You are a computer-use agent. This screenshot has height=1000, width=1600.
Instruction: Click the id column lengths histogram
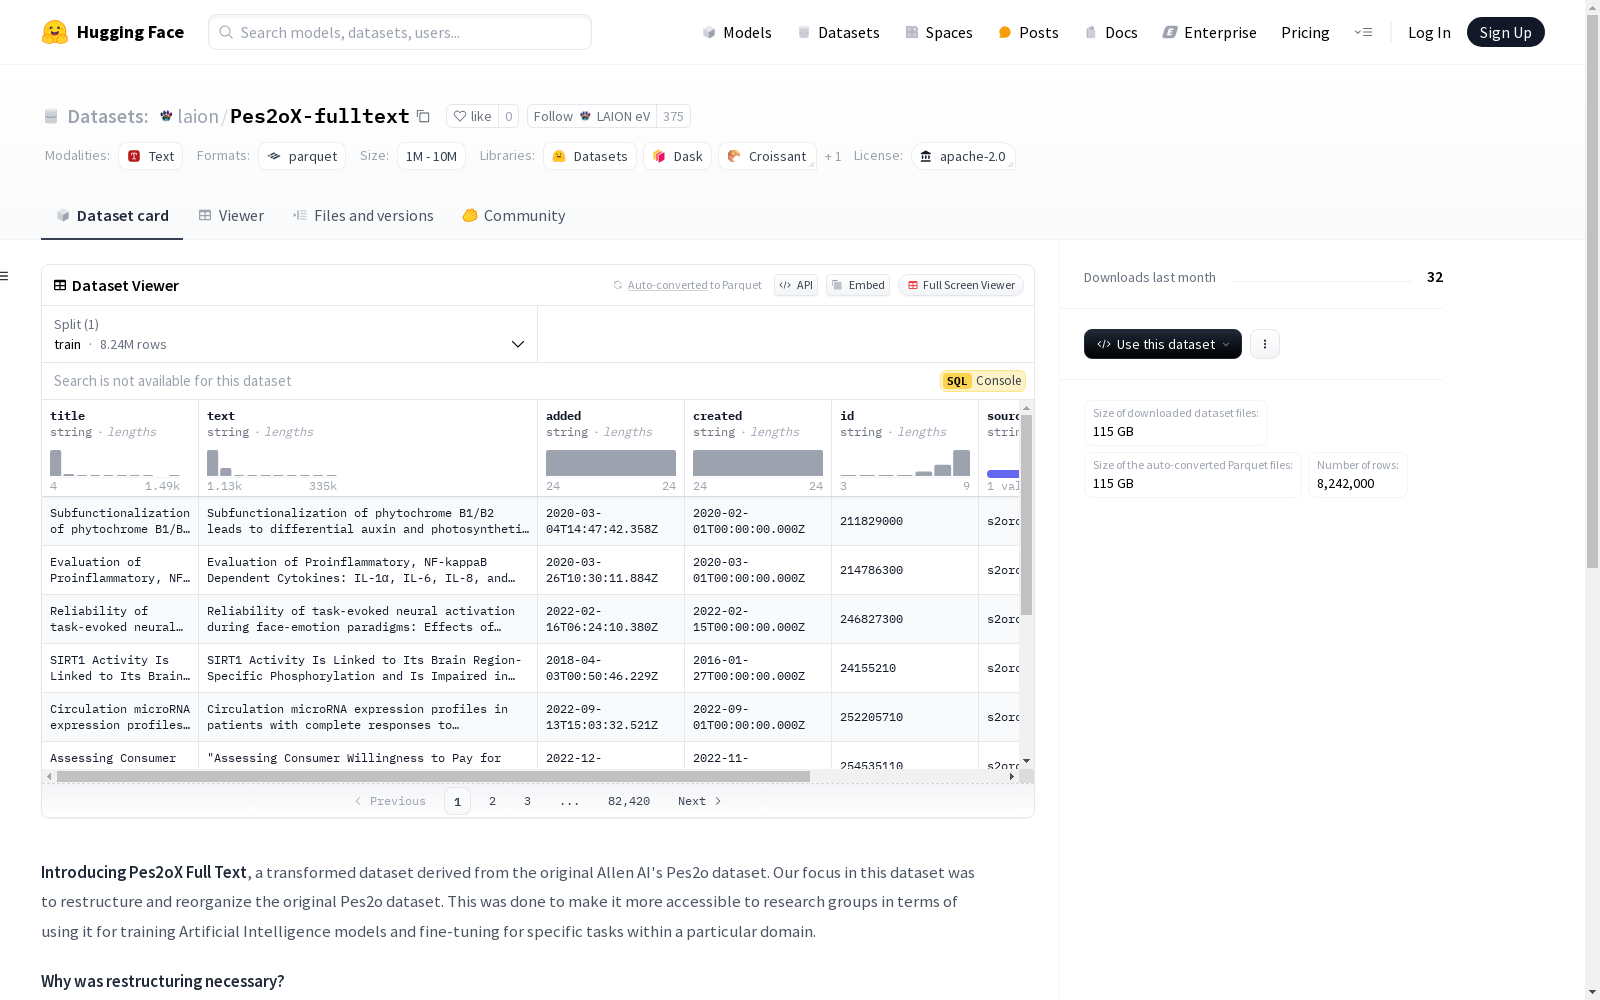(905, 463)
